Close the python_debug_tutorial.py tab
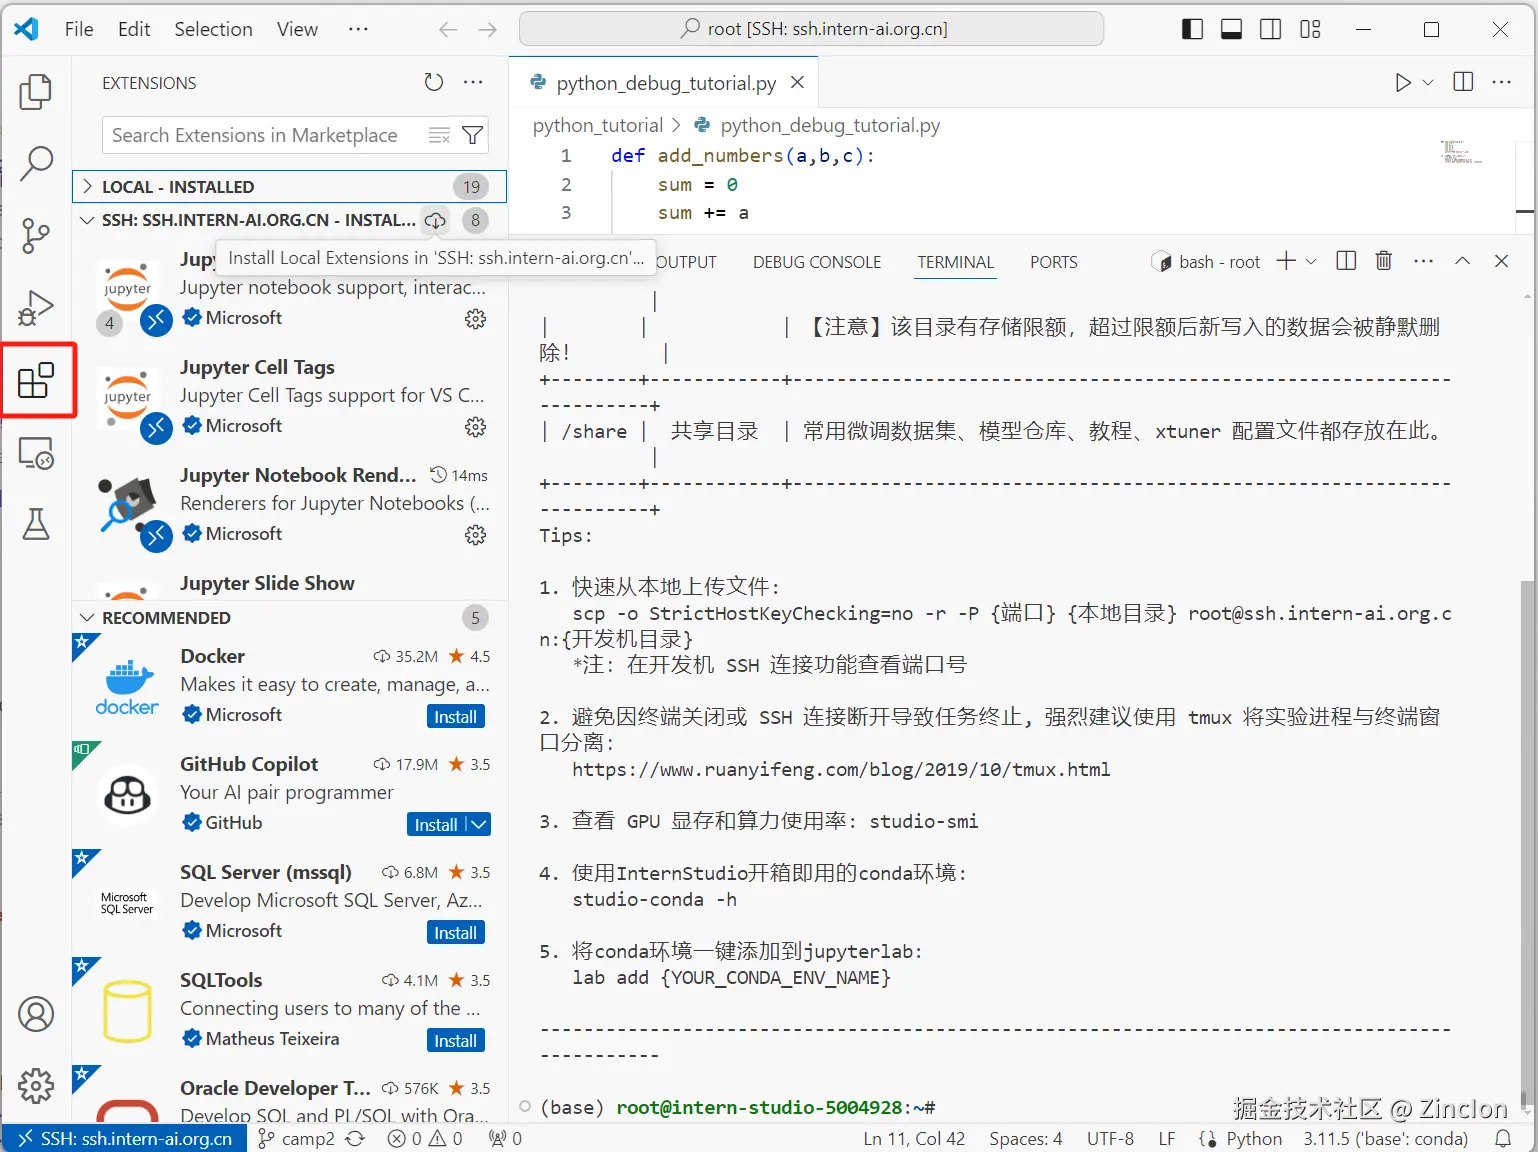 (x=798, y=83)
